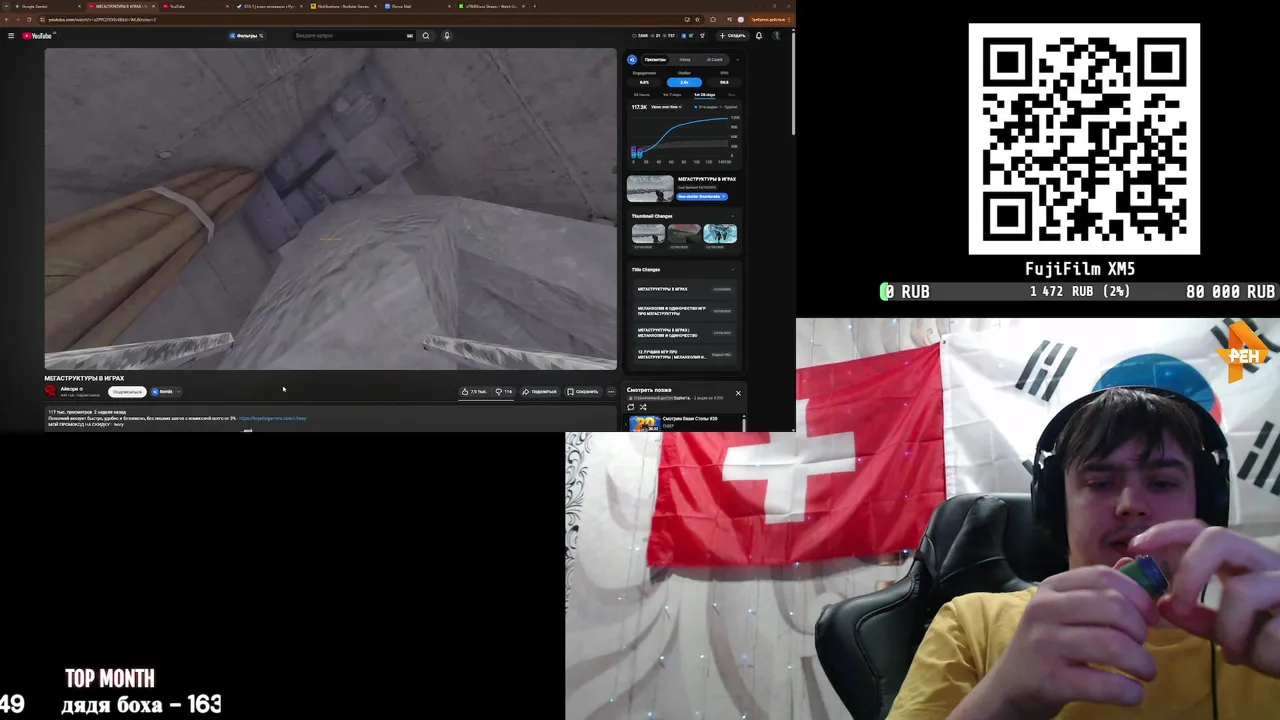Click the Aileopa channel name
Viewport: 1280px width, 720px height.
tap(70, 388)
